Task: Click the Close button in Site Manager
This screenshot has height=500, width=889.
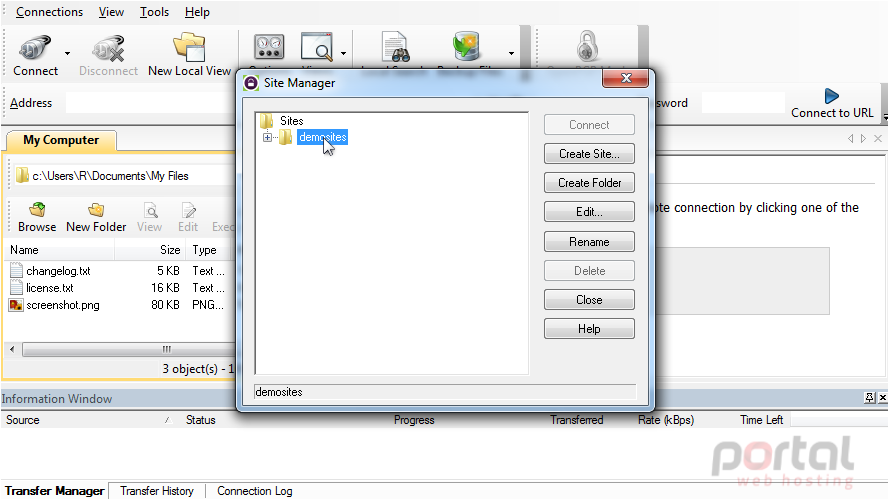Action: [x=589, y=299]
